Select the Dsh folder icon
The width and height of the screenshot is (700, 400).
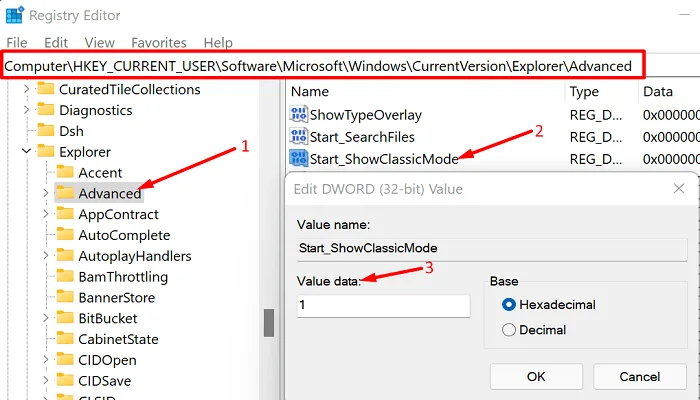point(46,130)
